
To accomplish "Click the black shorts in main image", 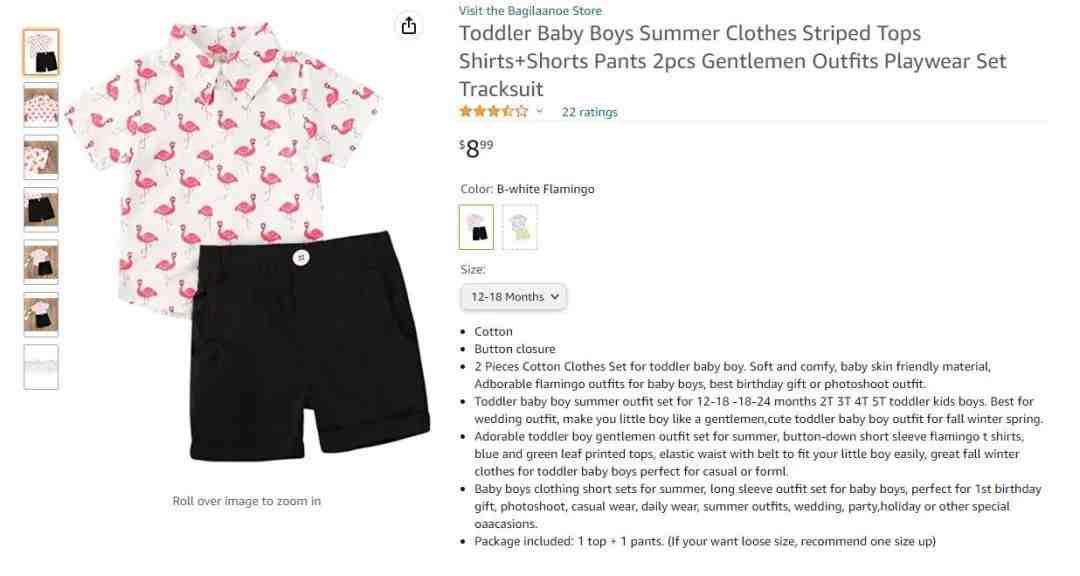I will [310, 344].
